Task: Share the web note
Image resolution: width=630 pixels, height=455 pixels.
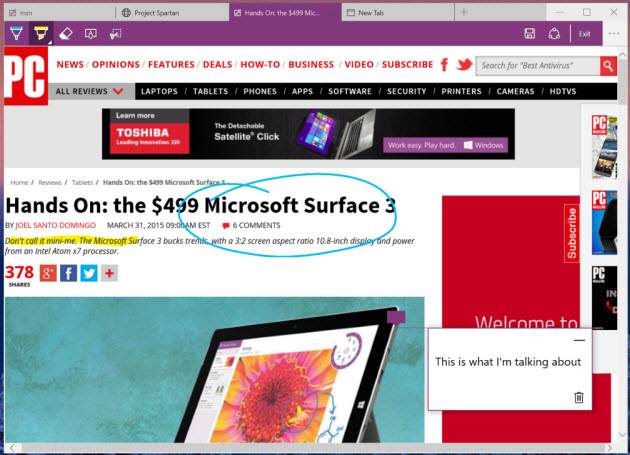Action: tap(554, 34)
